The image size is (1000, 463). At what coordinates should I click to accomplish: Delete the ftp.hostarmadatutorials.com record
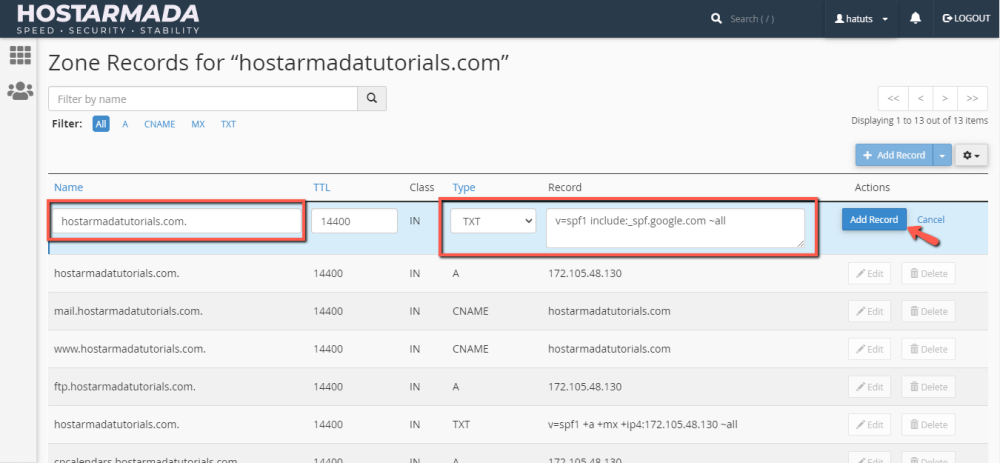pos(929,386)
